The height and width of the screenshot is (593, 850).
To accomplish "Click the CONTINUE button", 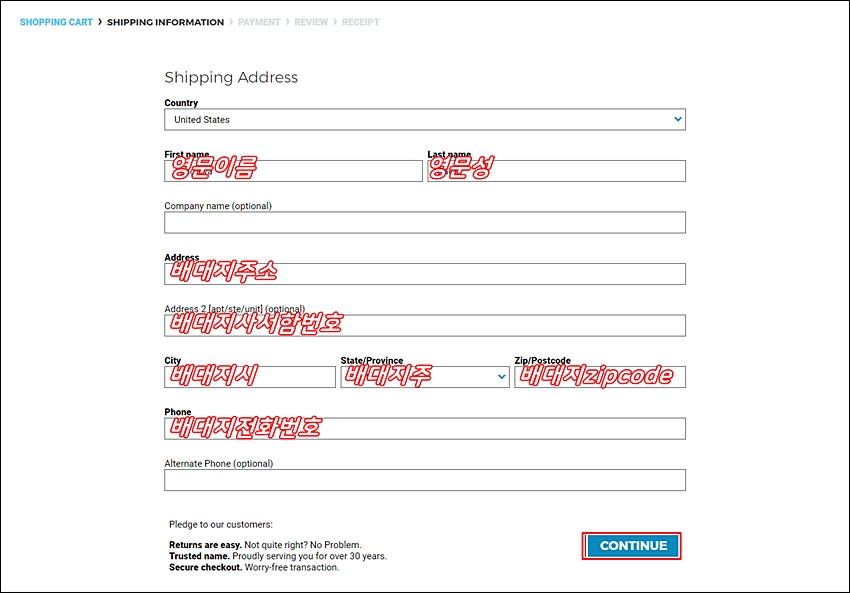I will click(632, 546).
